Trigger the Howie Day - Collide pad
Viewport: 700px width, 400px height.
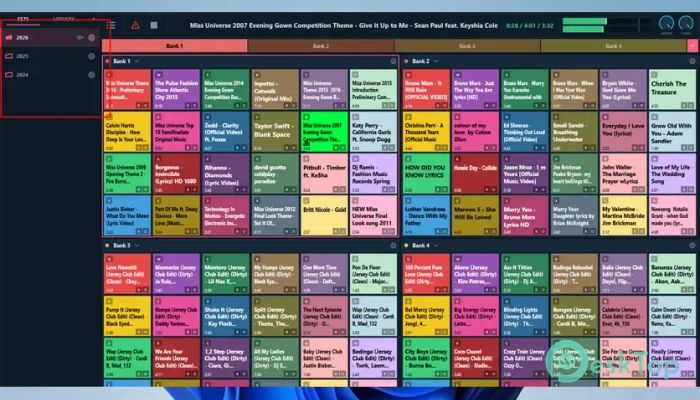point(475,174)
